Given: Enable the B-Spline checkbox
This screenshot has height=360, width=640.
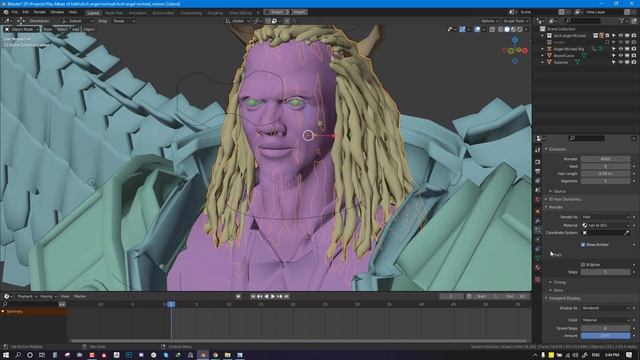Looking at the screenshot, I should coord(583,264).
